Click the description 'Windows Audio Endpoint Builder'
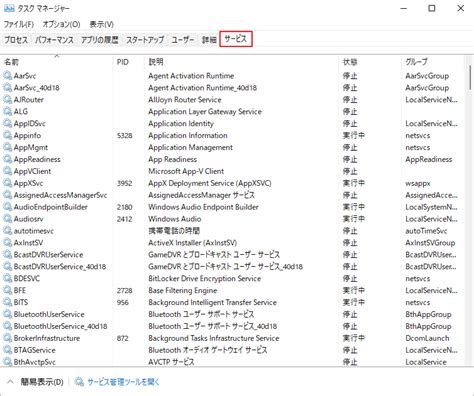Viewport: 474px width, 396px height. click(x=203, y=207)
